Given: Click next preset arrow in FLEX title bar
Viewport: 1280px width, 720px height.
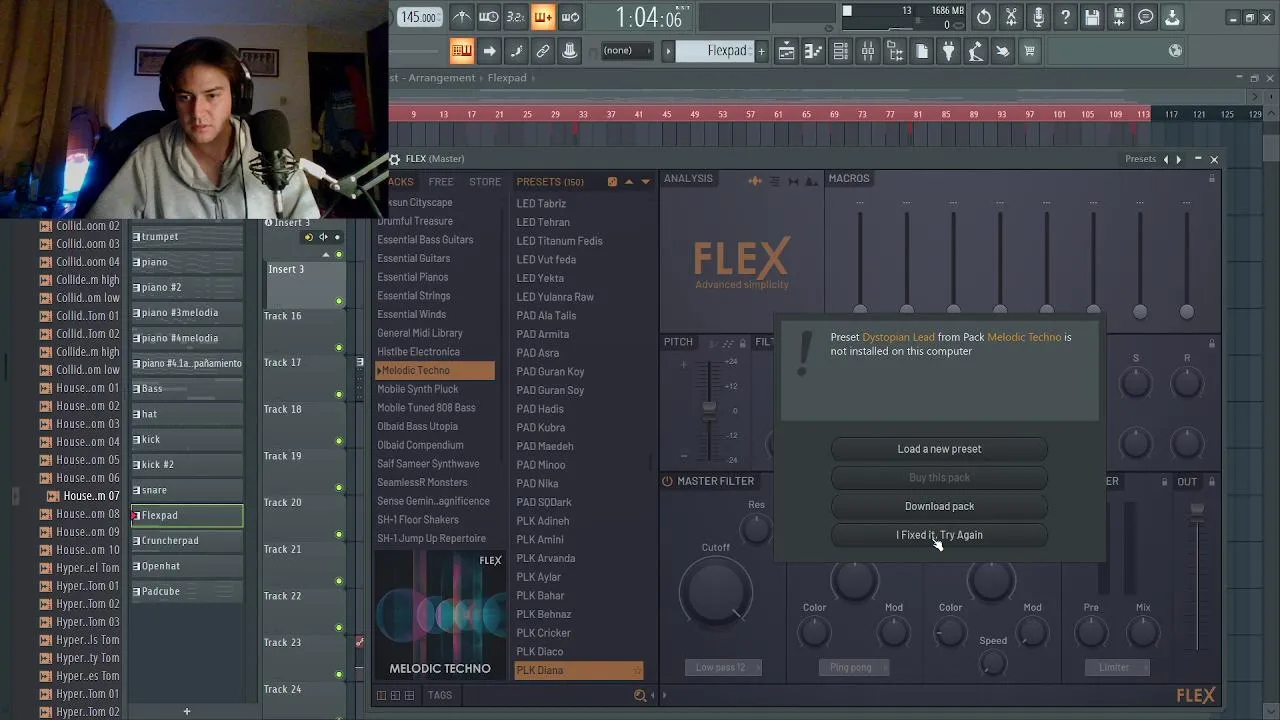Looking at the screenshot, I should [1179, 159].
